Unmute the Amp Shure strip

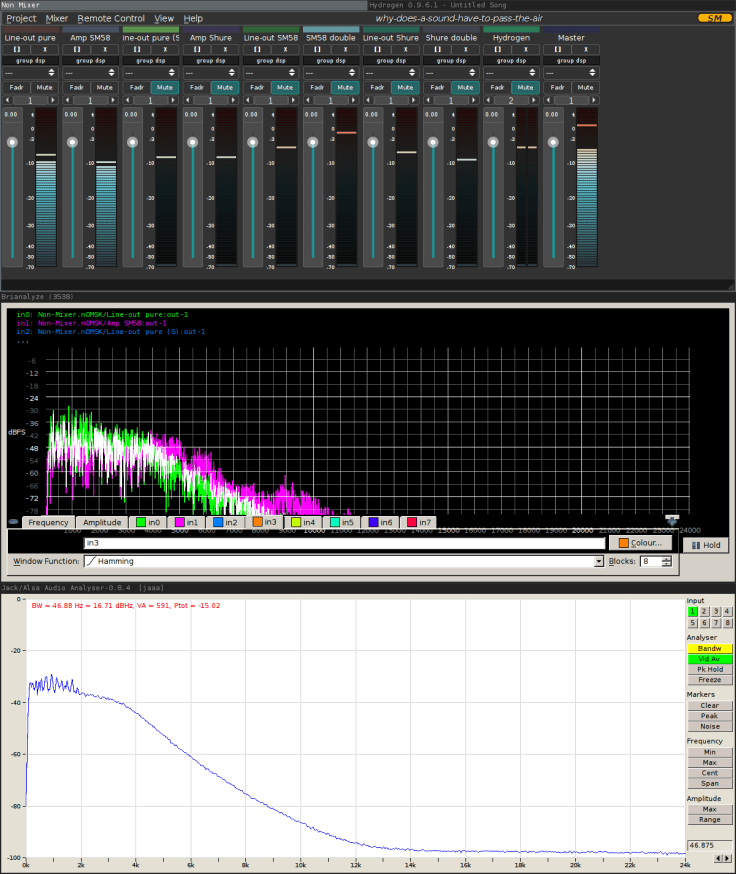(225, 87)
